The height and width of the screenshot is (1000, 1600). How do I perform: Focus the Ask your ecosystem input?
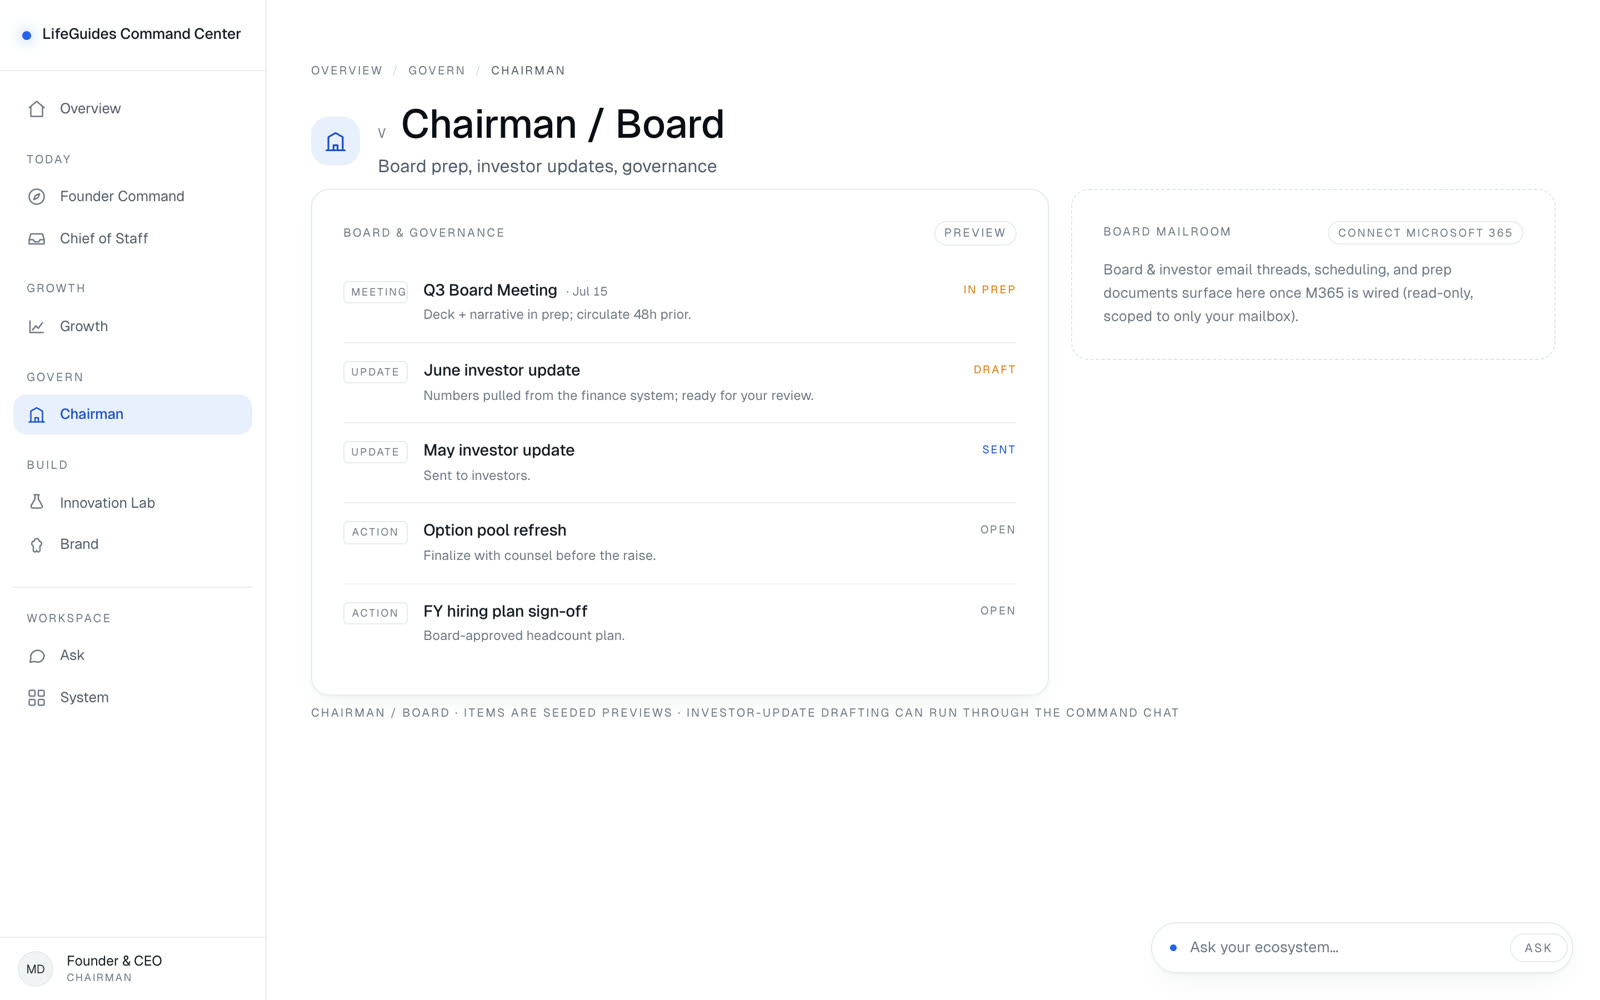1340,948
